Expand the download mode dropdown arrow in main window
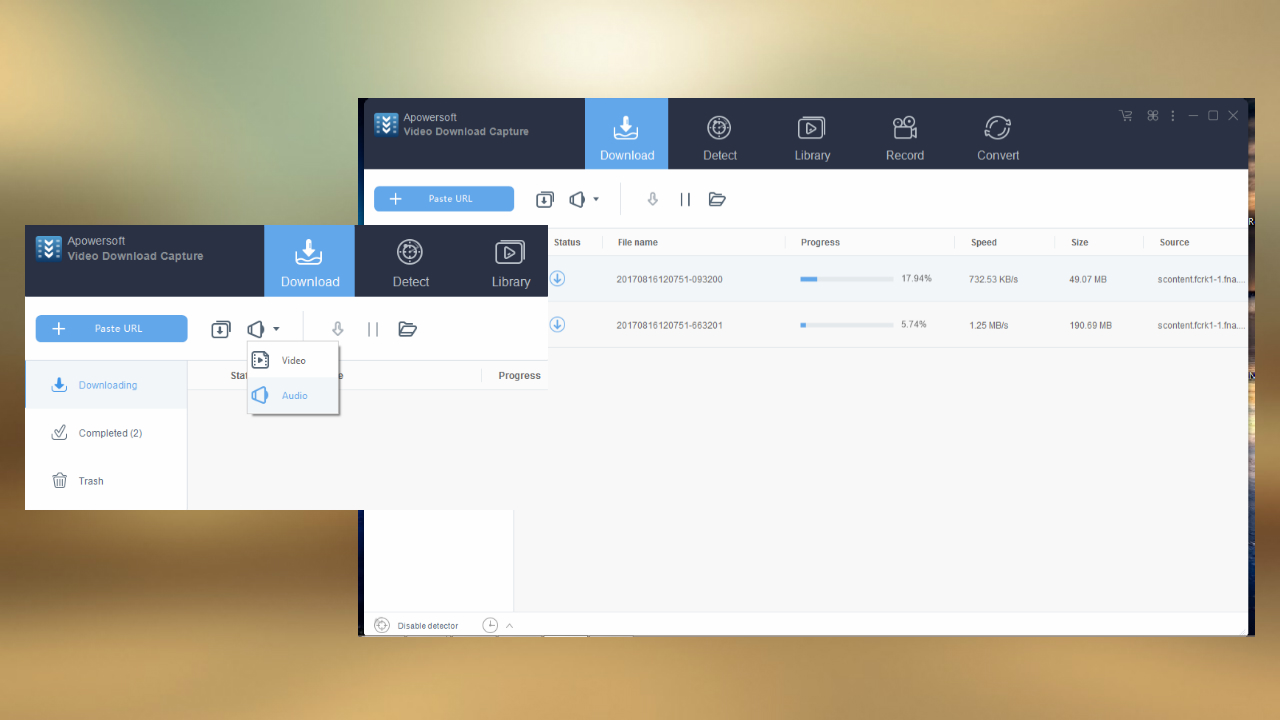This screenshot has height=720, width=1280. click(596, 199)
